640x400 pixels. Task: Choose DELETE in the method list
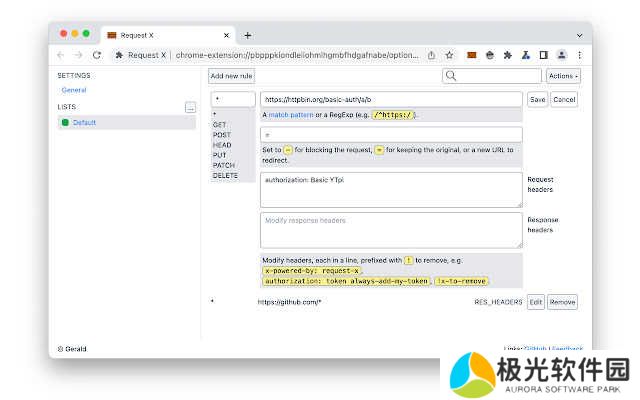[x=225, y=176]
